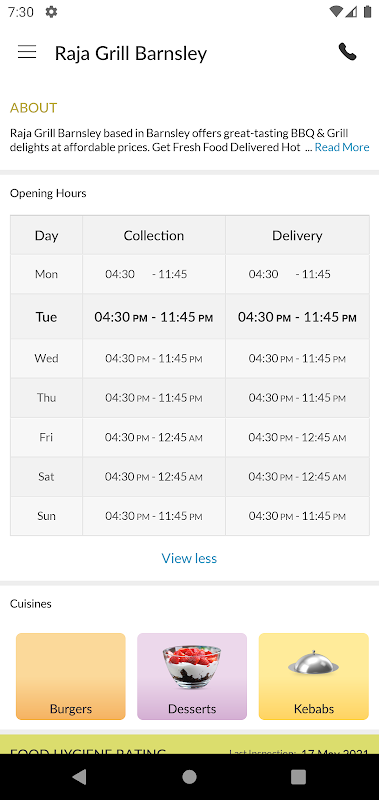Select the Desserts cuisine tile
Screen dimensions: 379x800
(x=192, y=676)
